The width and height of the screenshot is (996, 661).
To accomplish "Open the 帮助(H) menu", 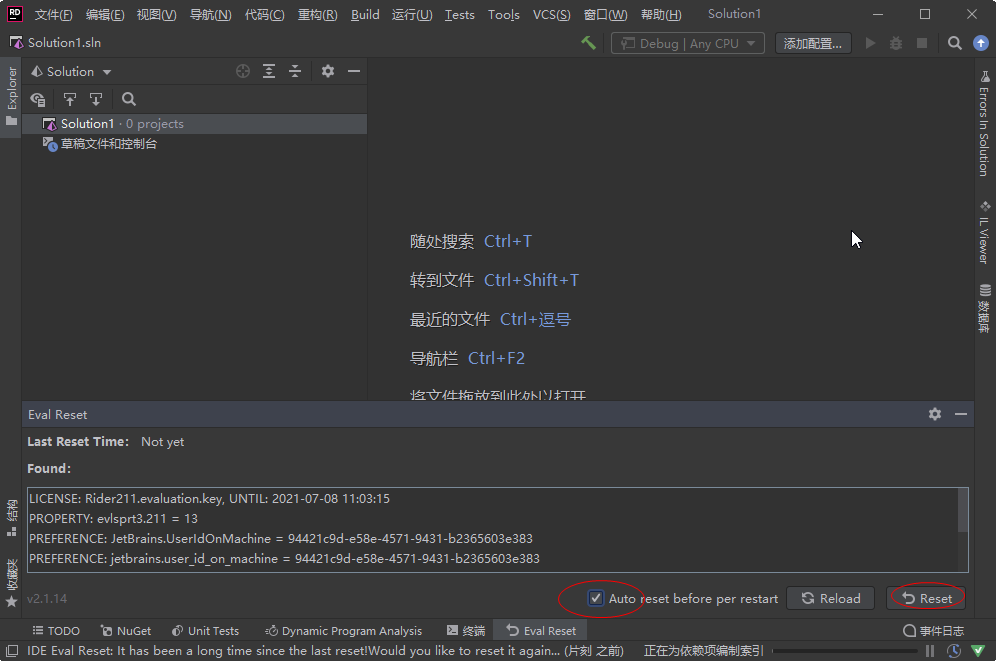I will click(661, 15).
